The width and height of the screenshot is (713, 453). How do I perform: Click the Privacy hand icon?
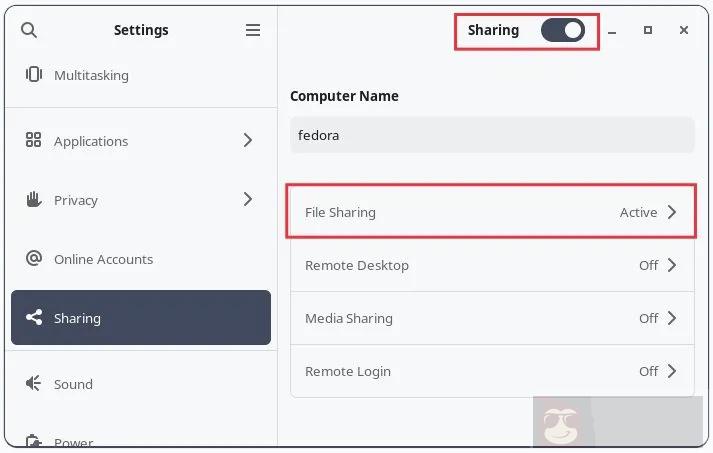tap(34, 200)
